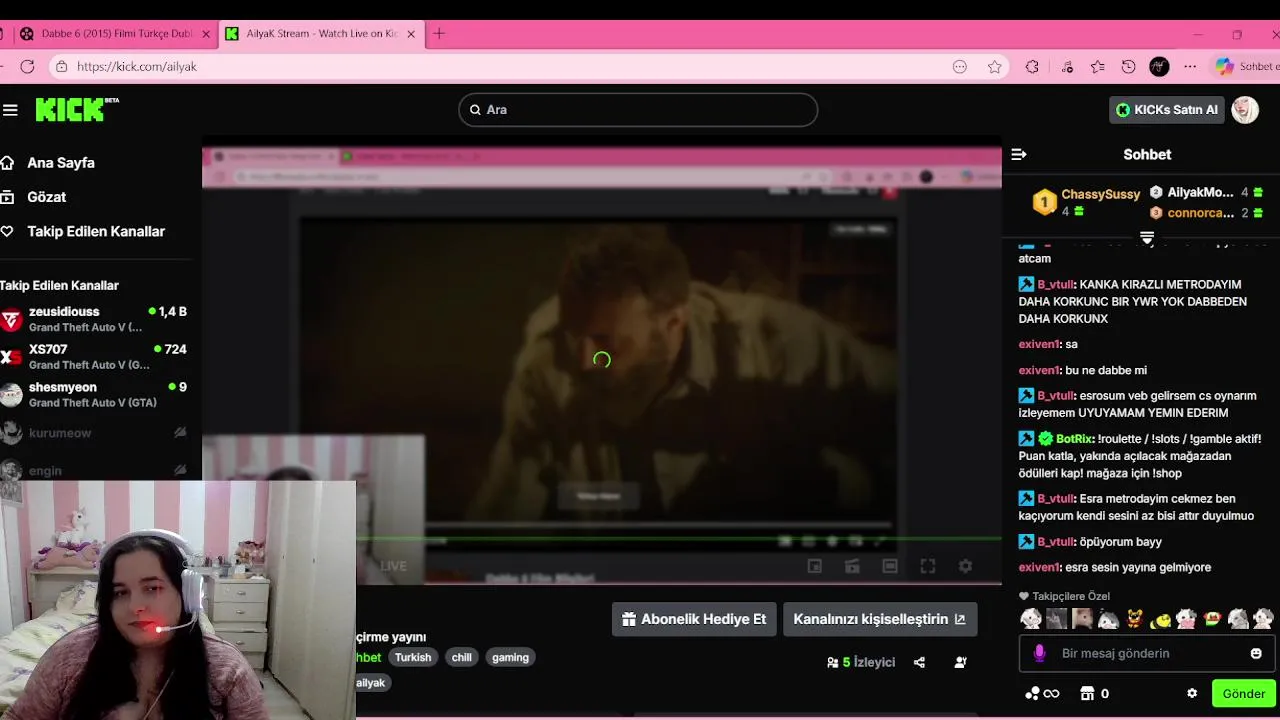Open the Kick hamburger menu
Screen dimensions: 1280x720
(10, 110)
